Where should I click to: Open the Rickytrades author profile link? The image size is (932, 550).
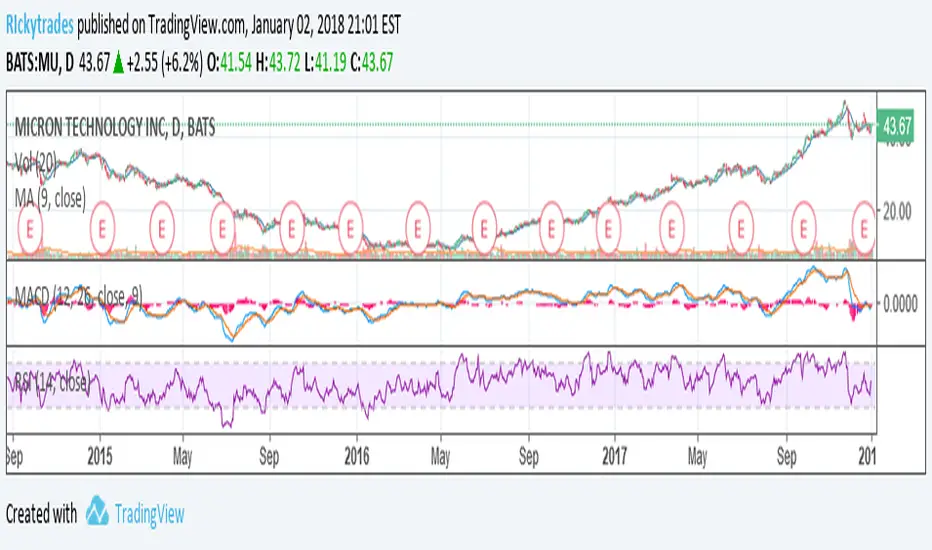[x=40, y=25]
